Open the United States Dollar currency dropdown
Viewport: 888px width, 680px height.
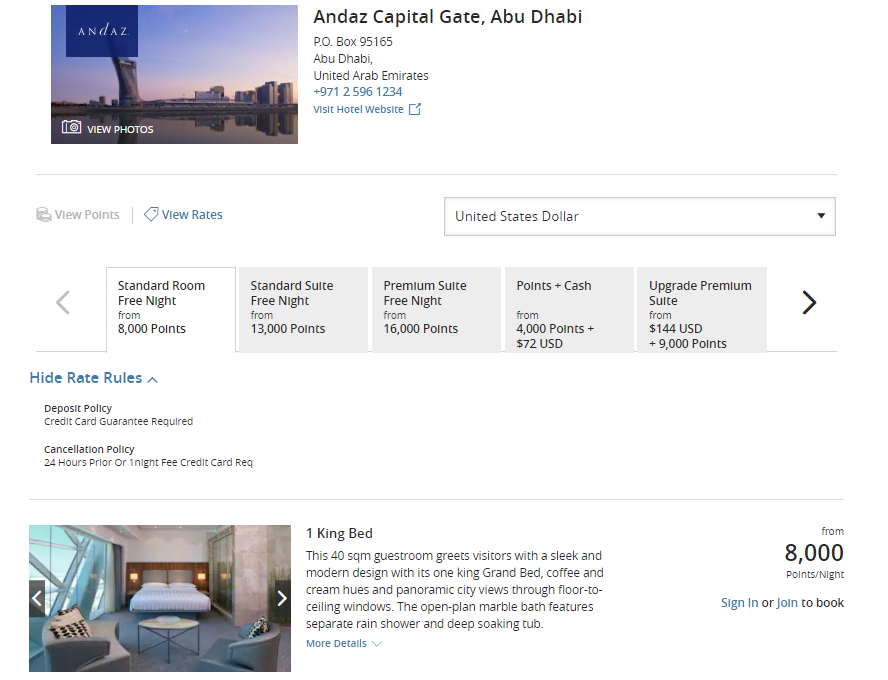639,216
